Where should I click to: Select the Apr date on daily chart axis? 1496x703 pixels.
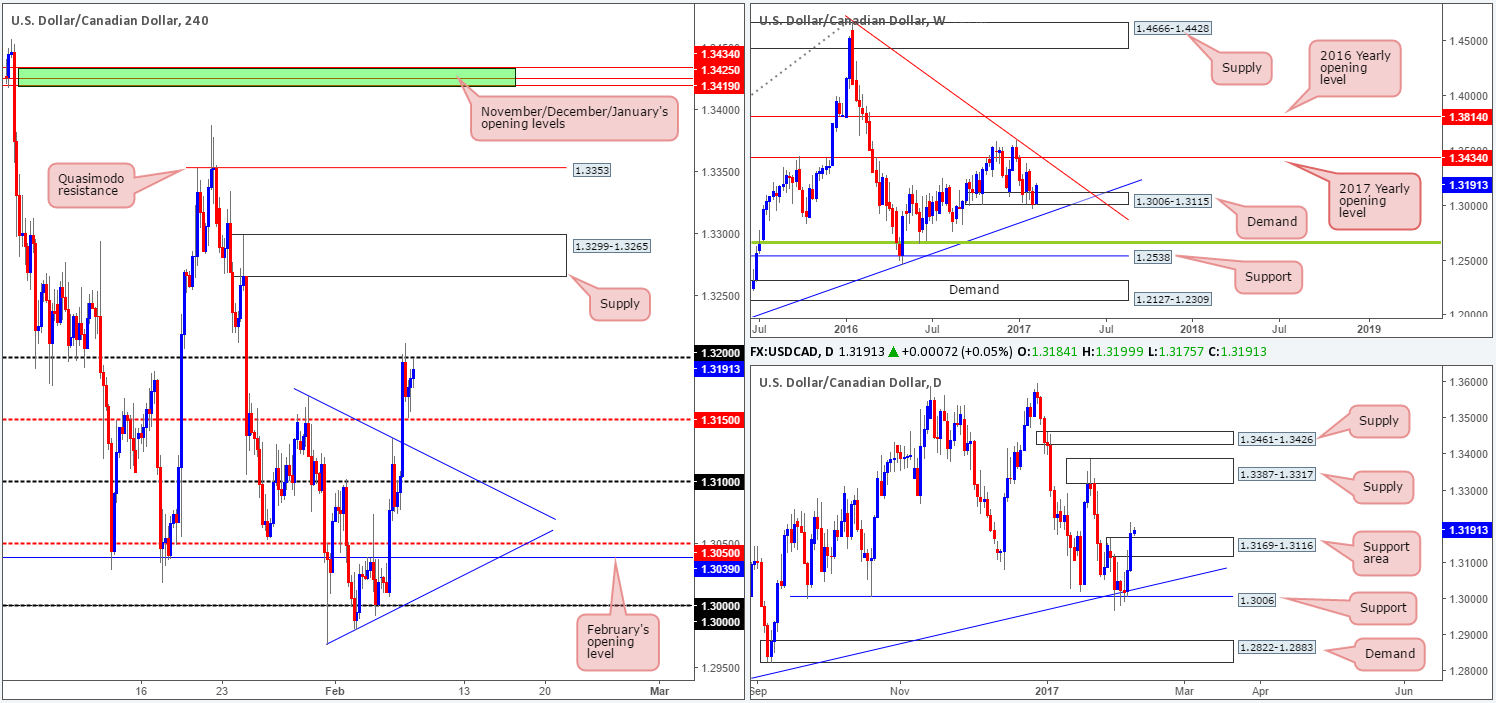(x=1260, y=691)
